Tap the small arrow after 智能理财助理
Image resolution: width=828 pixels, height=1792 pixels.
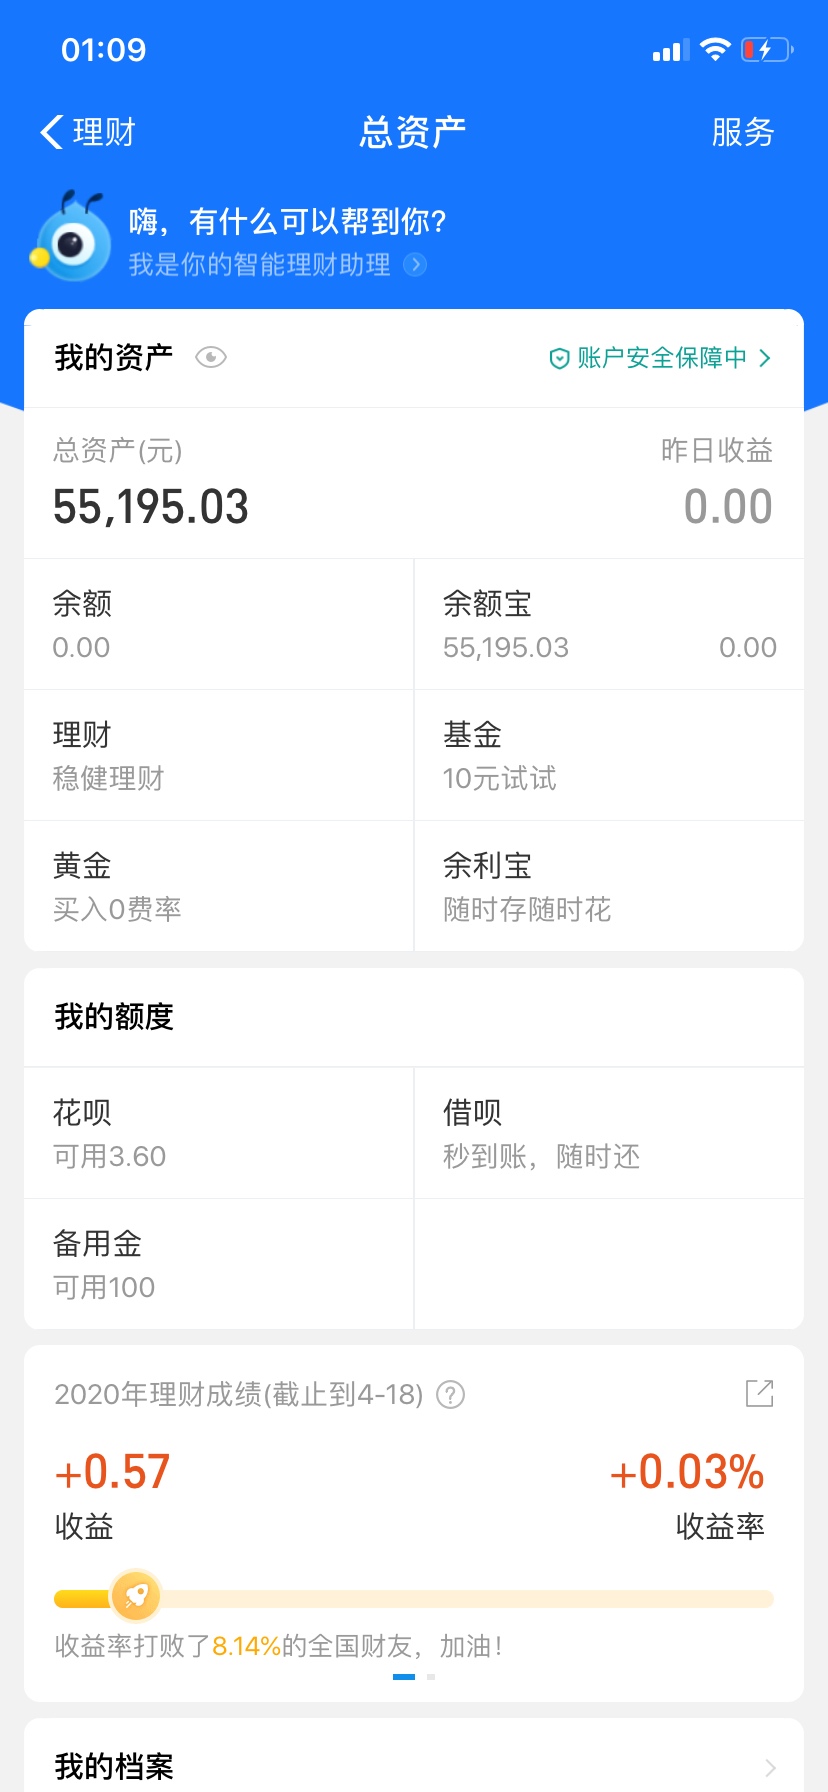pyautogui.click(x=414, y=265)
